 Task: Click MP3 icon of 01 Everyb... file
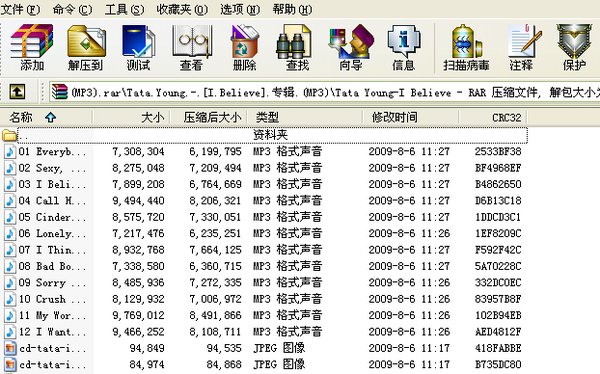click(x=10, y=152)
